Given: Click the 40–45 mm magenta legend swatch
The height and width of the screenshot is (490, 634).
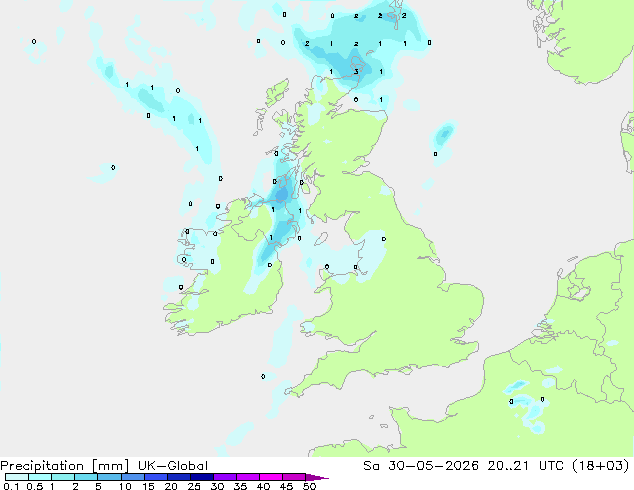Looking at the screenshot, I should pyautogui.click(x=271, y=477).
